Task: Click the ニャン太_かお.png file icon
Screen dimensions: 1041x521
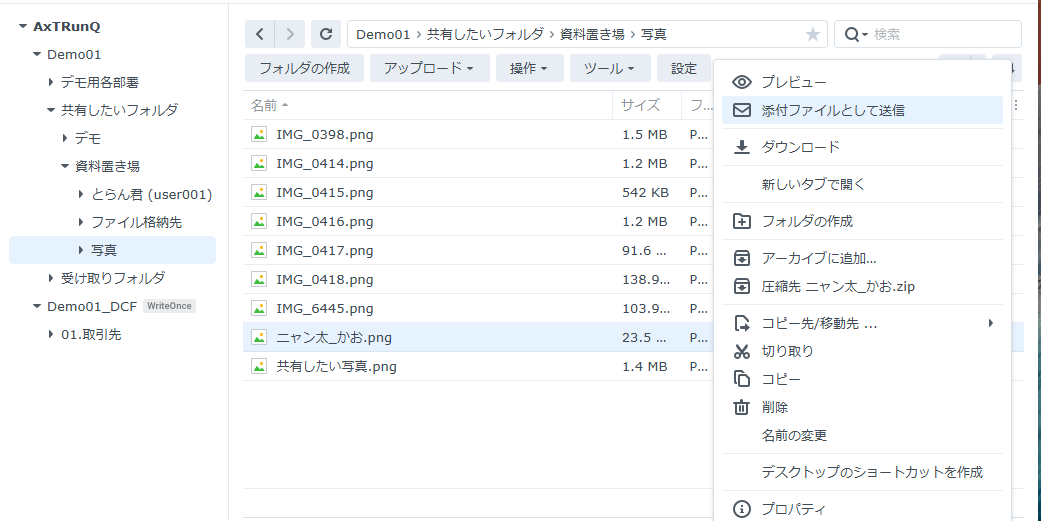Action: (x=259, y=337)
